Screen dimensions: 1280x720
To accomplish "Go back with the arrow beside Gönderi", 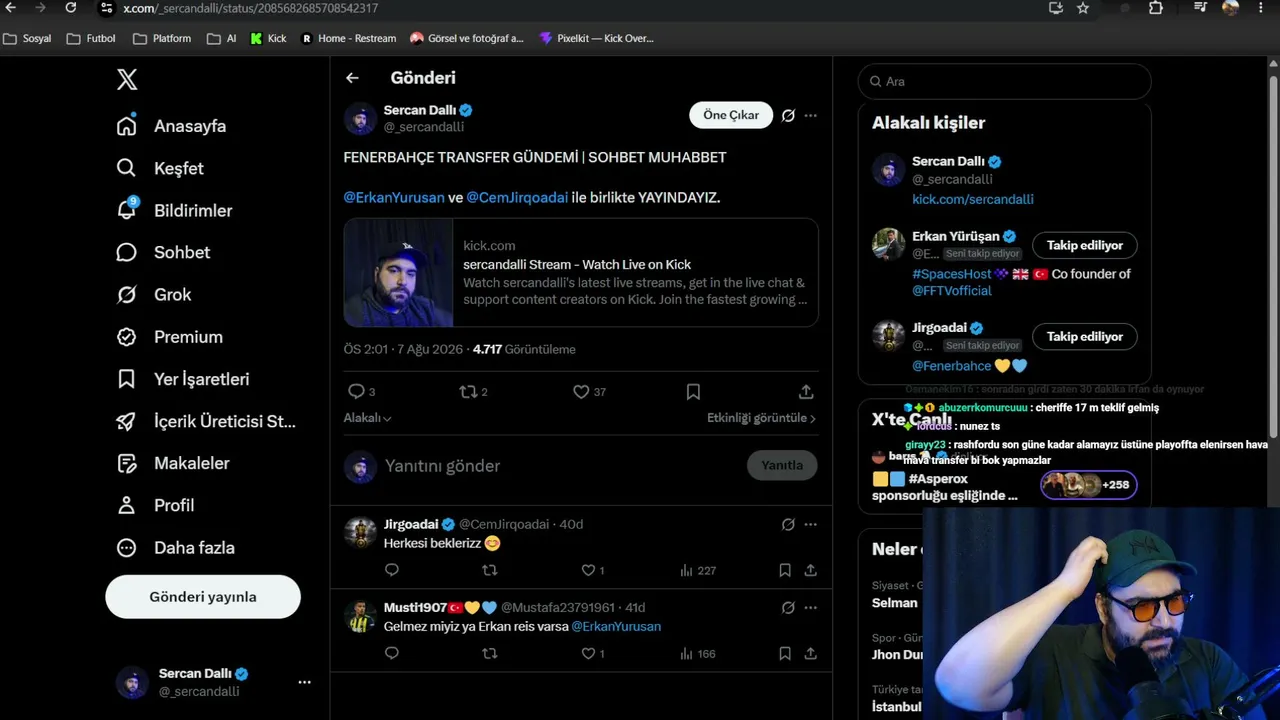I will tap(352, 78).
